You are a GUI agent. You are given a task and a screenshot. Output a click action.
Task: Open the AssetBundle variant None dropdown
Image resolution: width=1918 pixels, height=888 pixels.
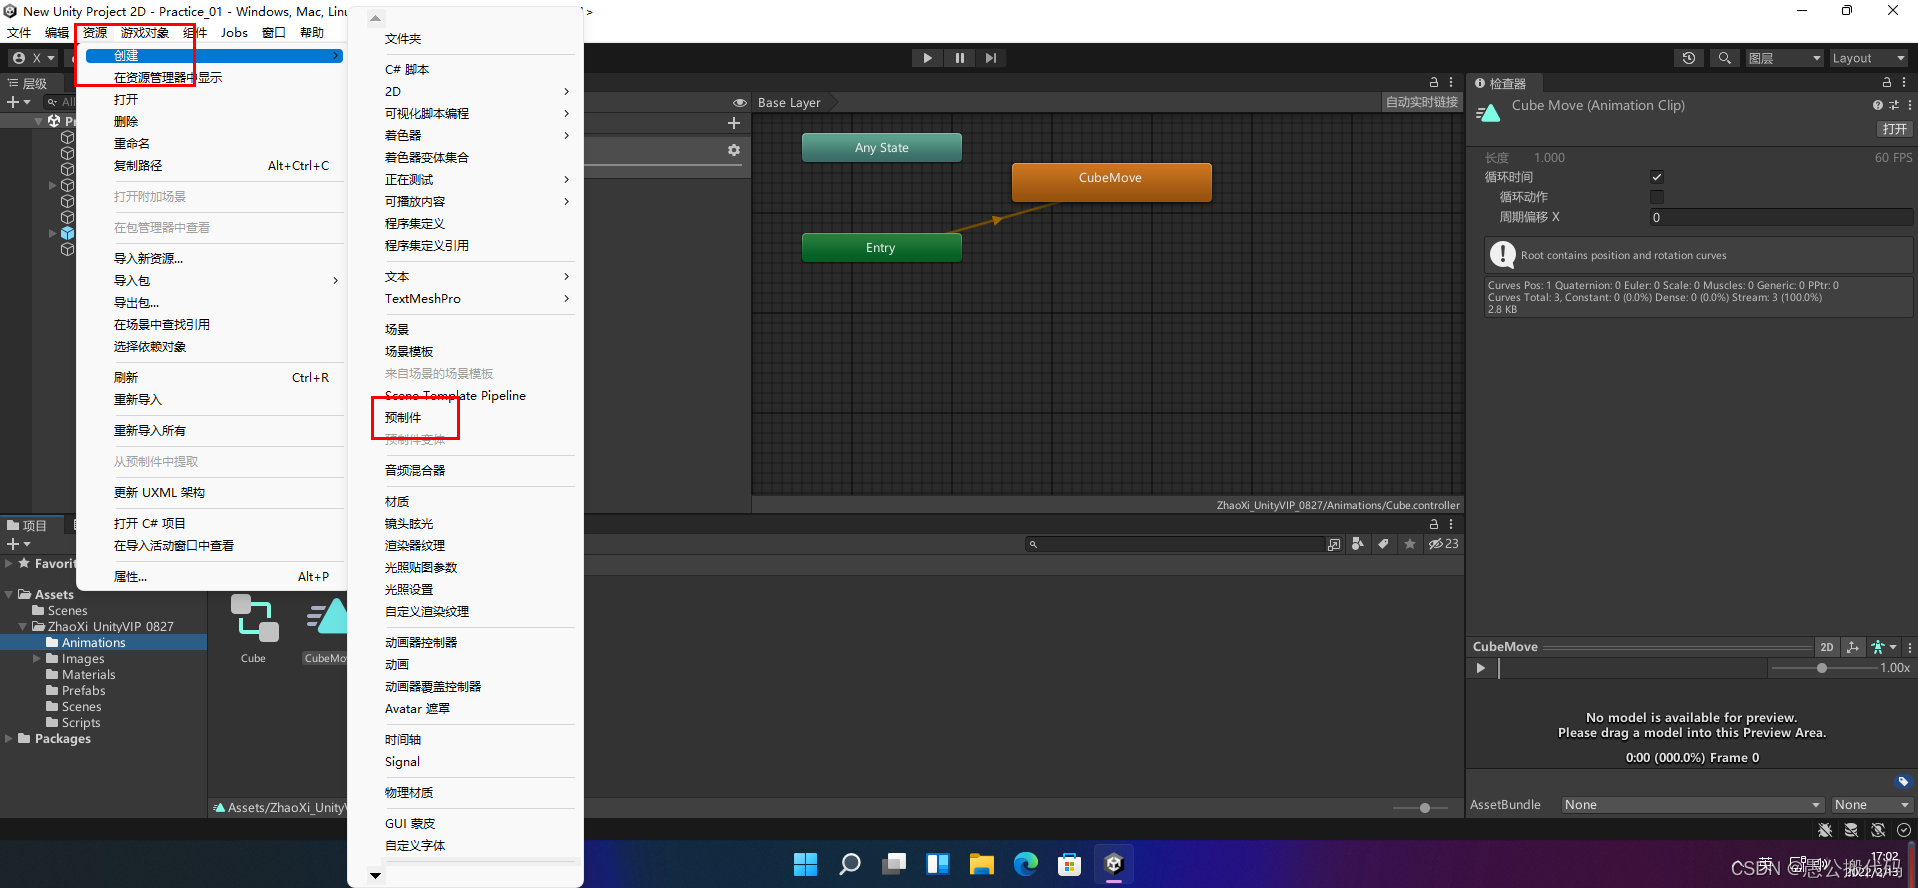(x=1871, y=805)
